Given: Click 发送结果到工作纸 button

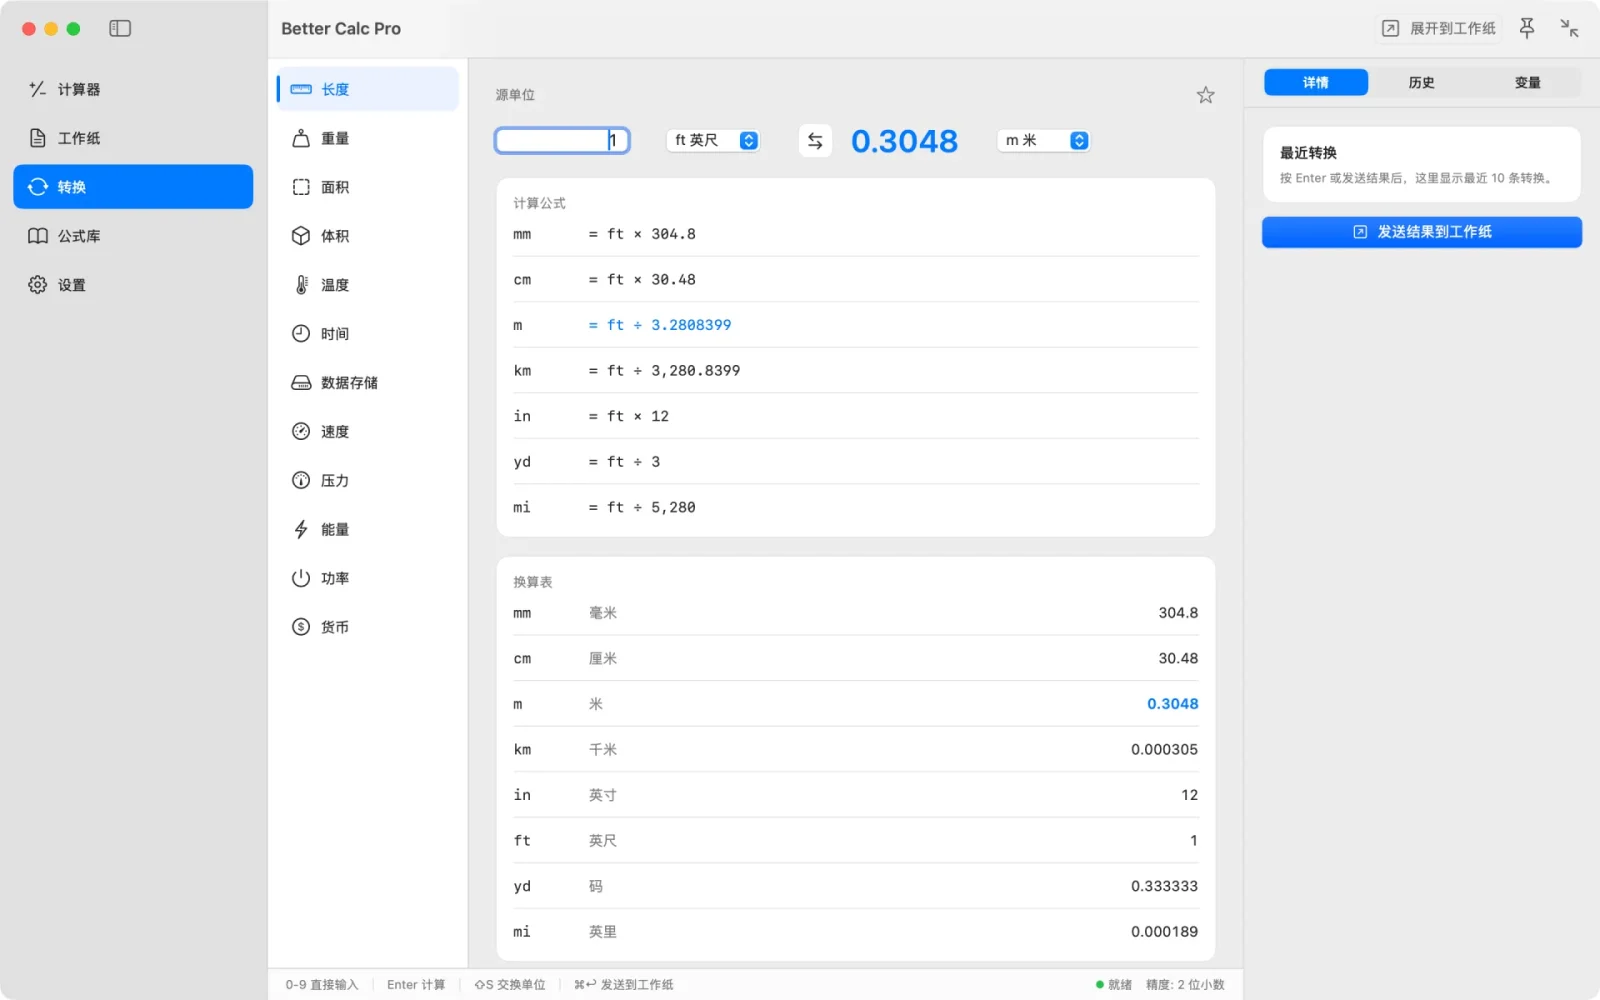Looking at the screenshot, I should point(1422,232).
